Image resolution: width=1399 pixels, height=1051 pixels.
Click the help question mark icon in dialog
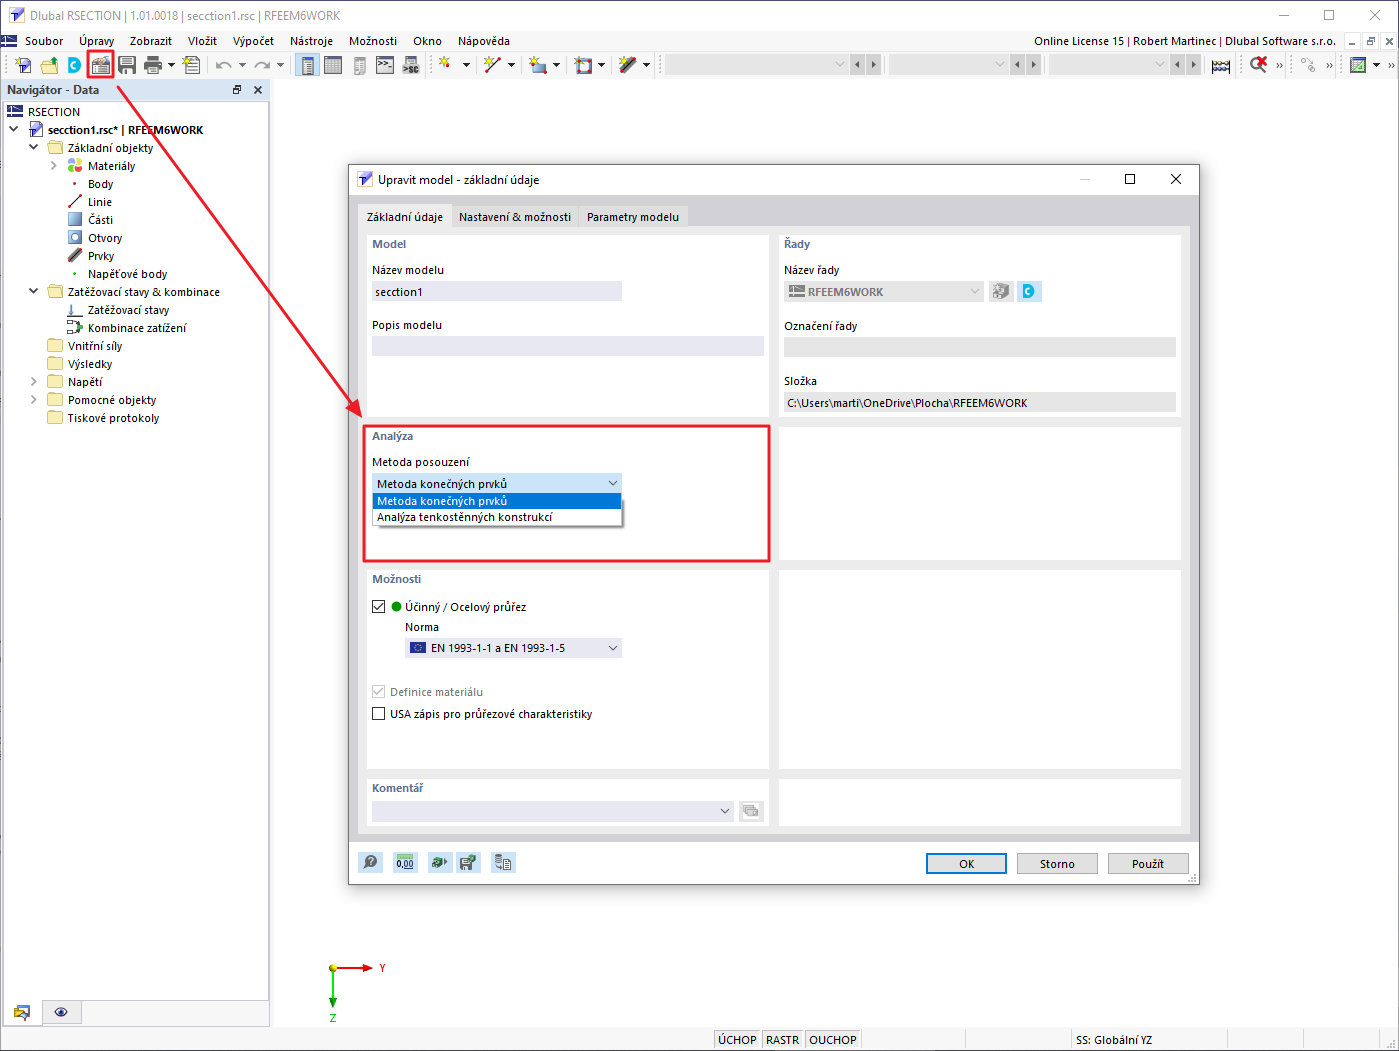[x=370, y=862]
